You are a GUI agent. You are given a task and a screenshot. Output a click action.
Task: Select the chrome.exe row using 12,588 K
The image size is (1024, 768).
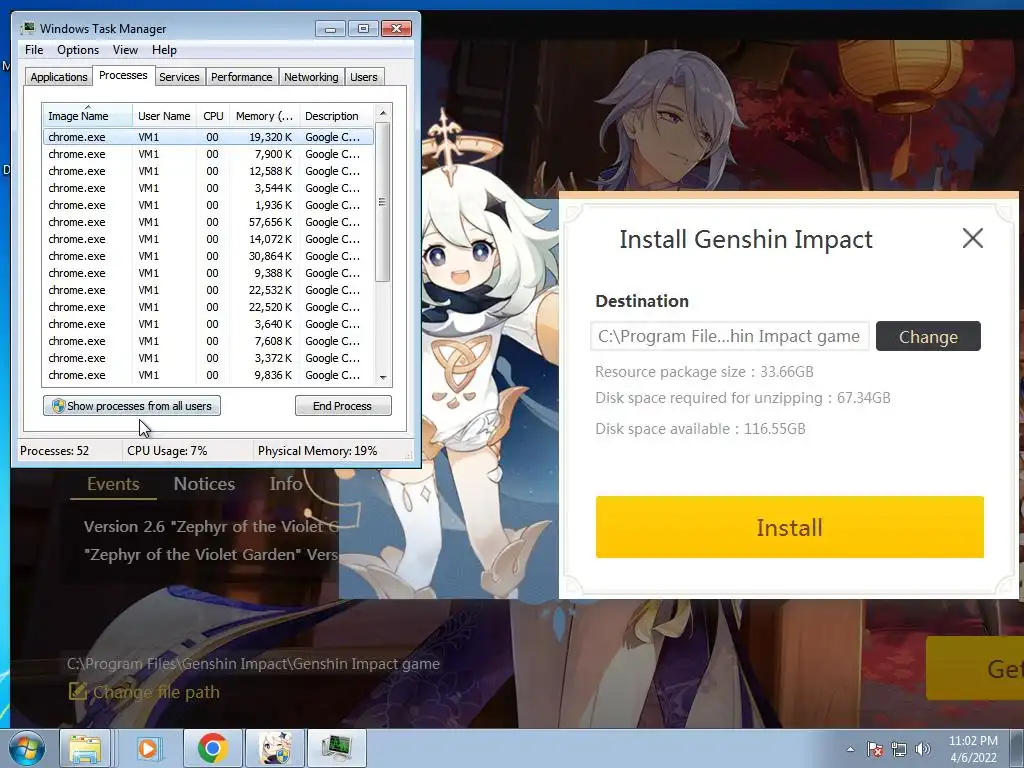point(208,171)
